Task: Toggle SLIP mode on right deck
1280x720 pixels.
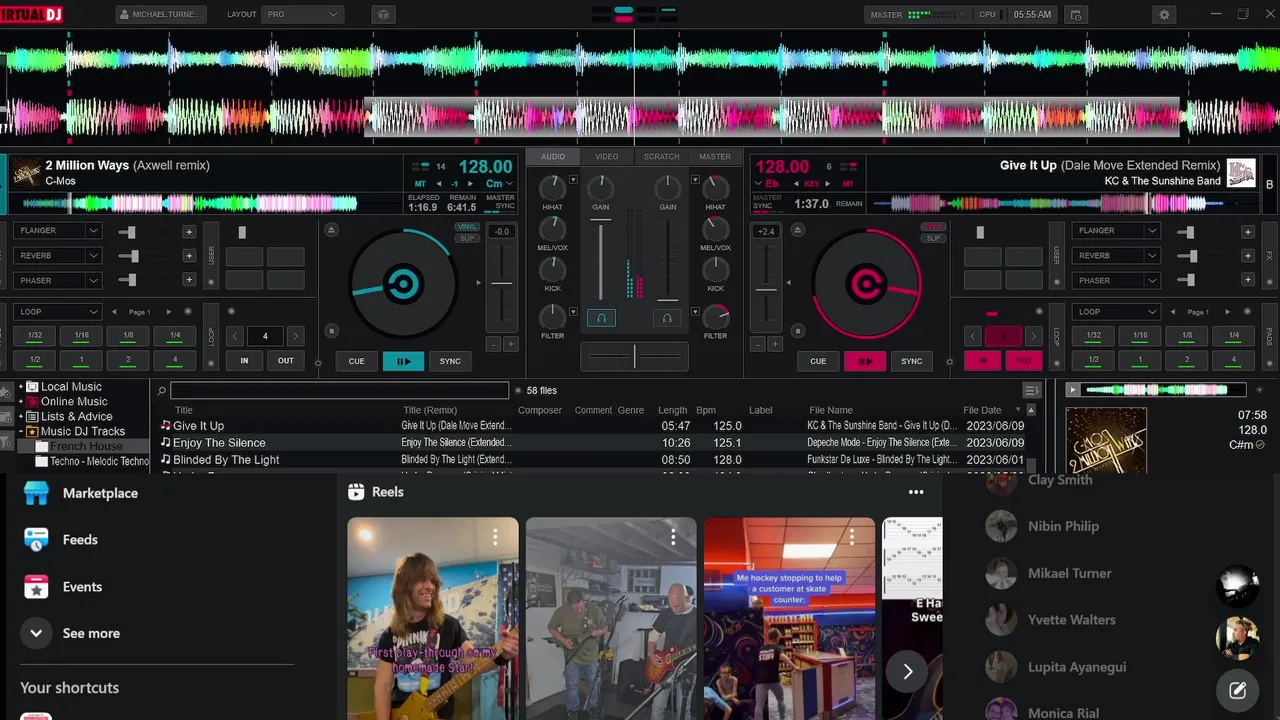Action: 933,238
